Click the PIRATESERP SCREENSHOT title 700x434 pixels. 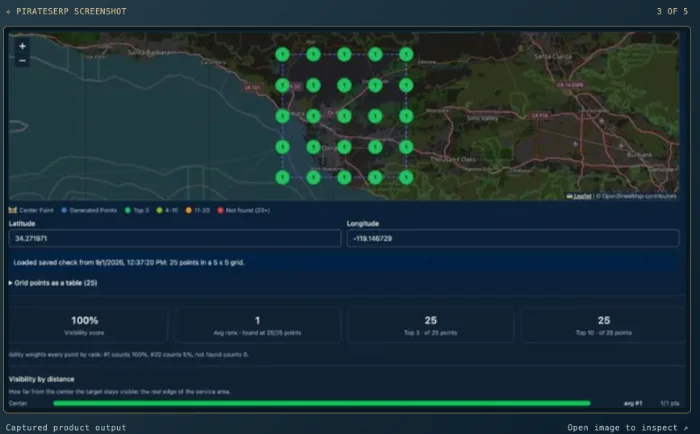tap(71, 11)
